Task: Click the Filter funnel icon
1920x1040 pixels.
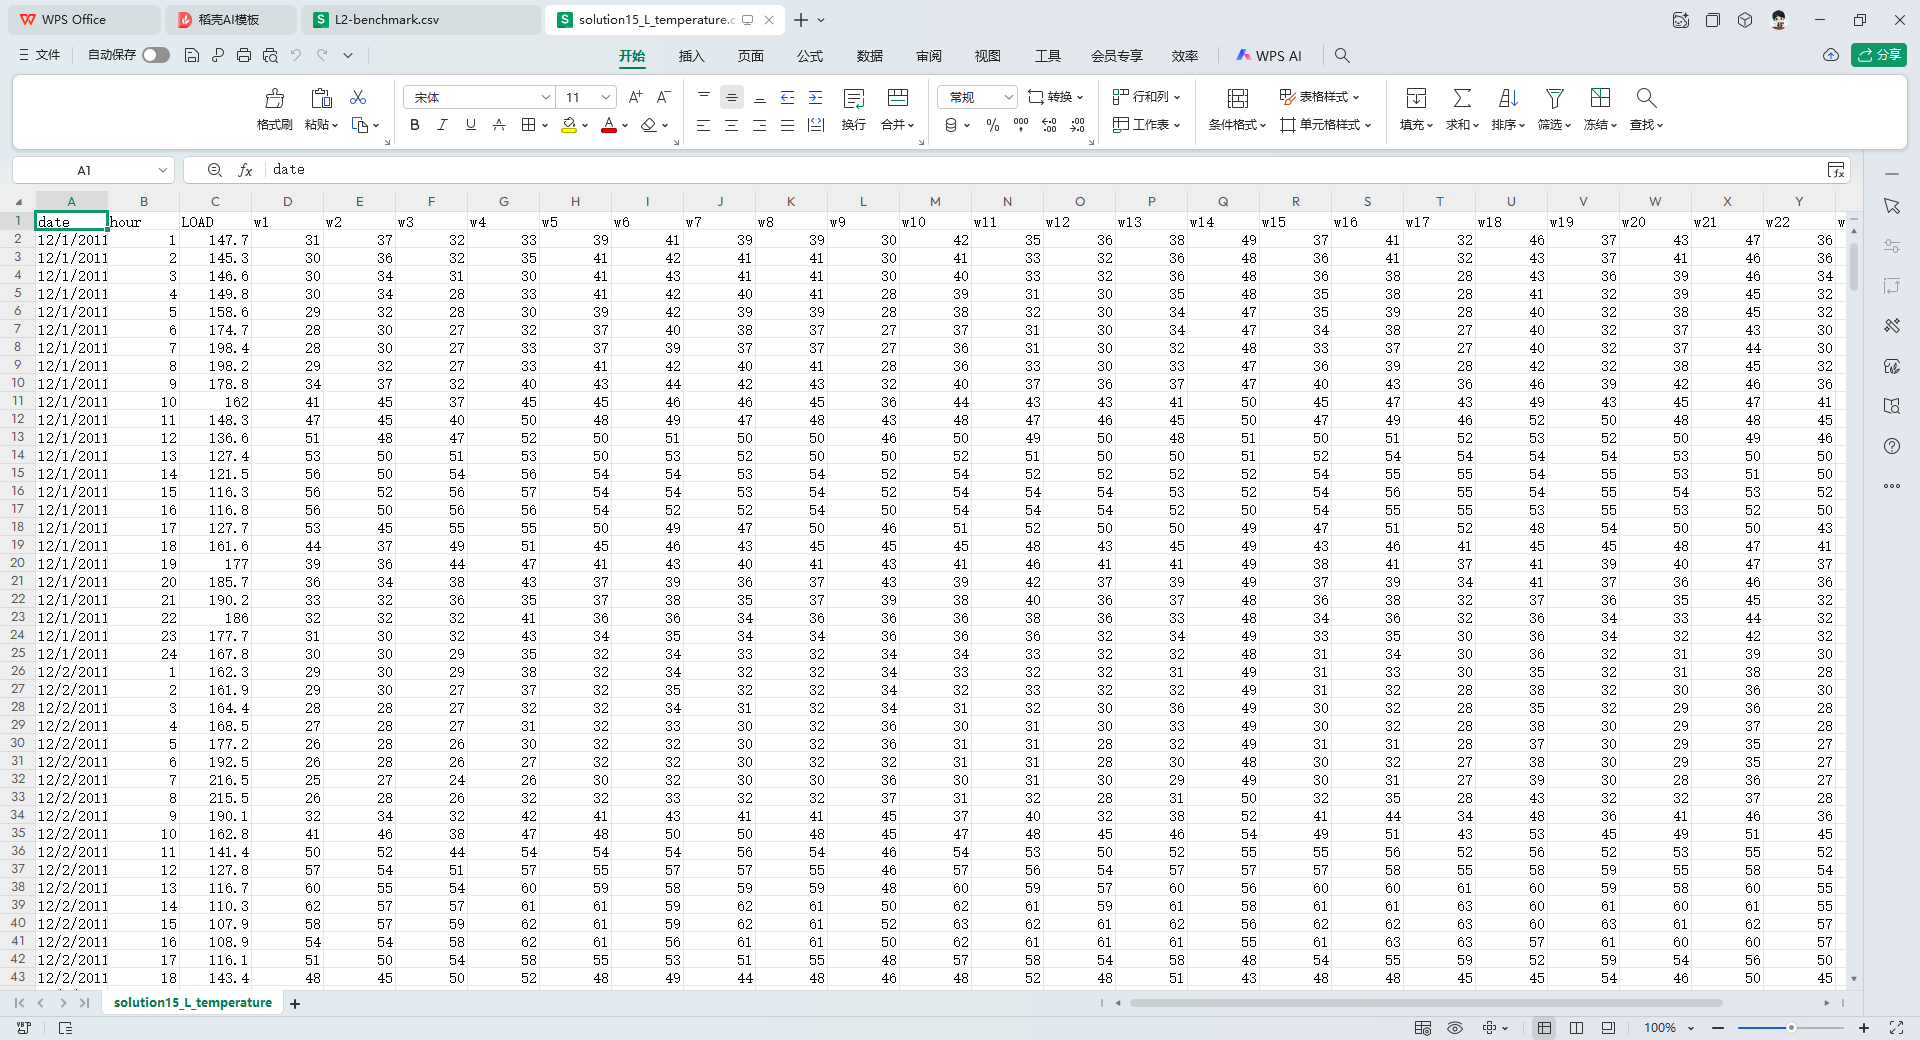Action: (1554, 98)
